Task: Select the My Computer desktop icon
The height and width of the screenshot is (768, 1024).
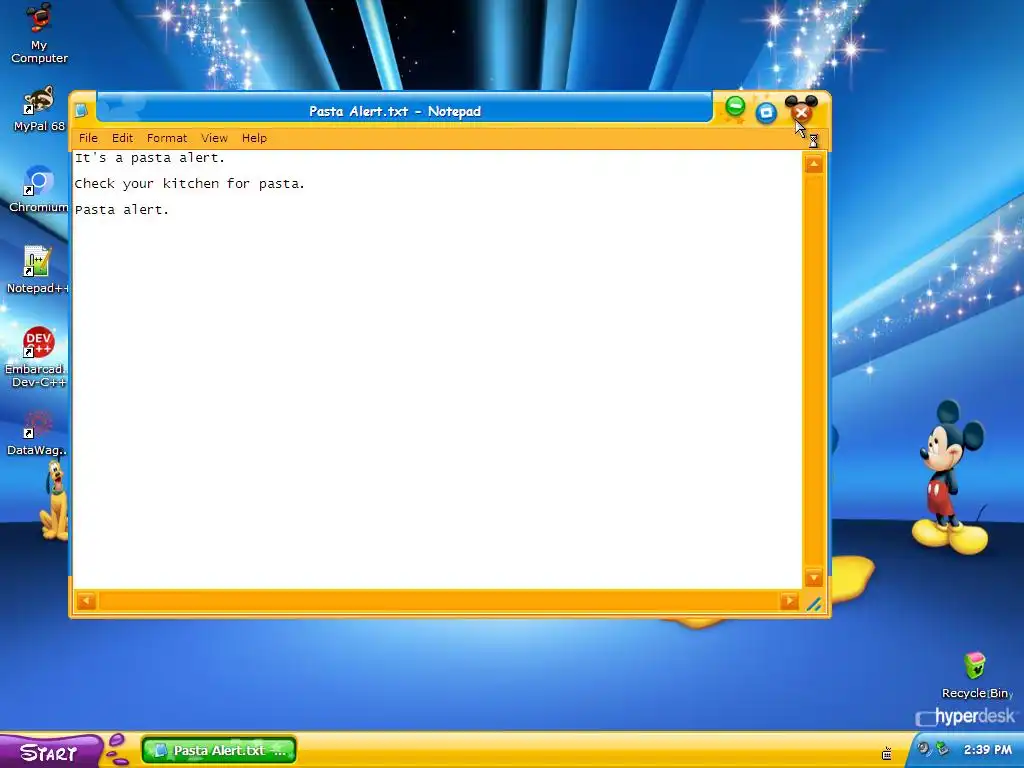Action: [39, 33]
